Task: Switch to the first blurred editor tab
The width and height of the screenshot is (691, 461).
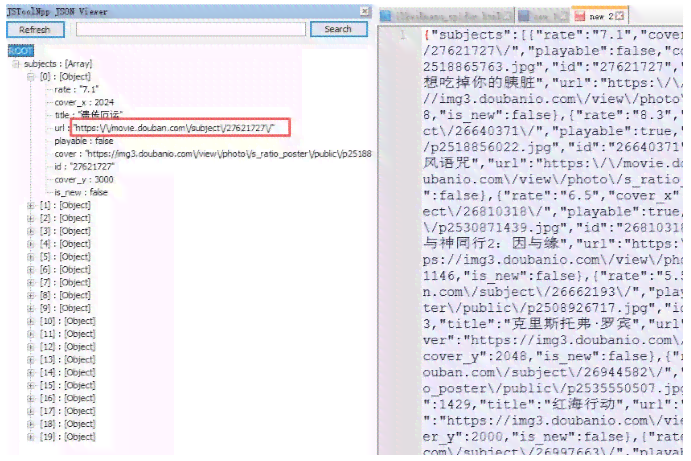Action: [447, 16]
